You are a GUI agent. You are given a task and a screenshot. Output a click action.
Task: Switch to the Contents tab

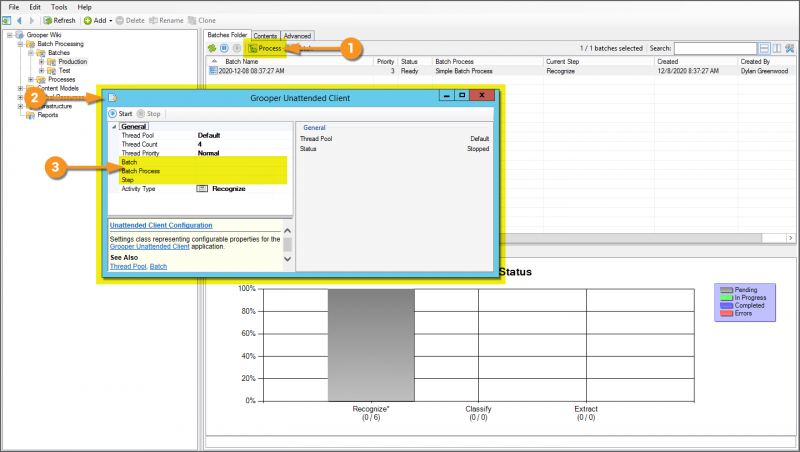pos(265,36)
